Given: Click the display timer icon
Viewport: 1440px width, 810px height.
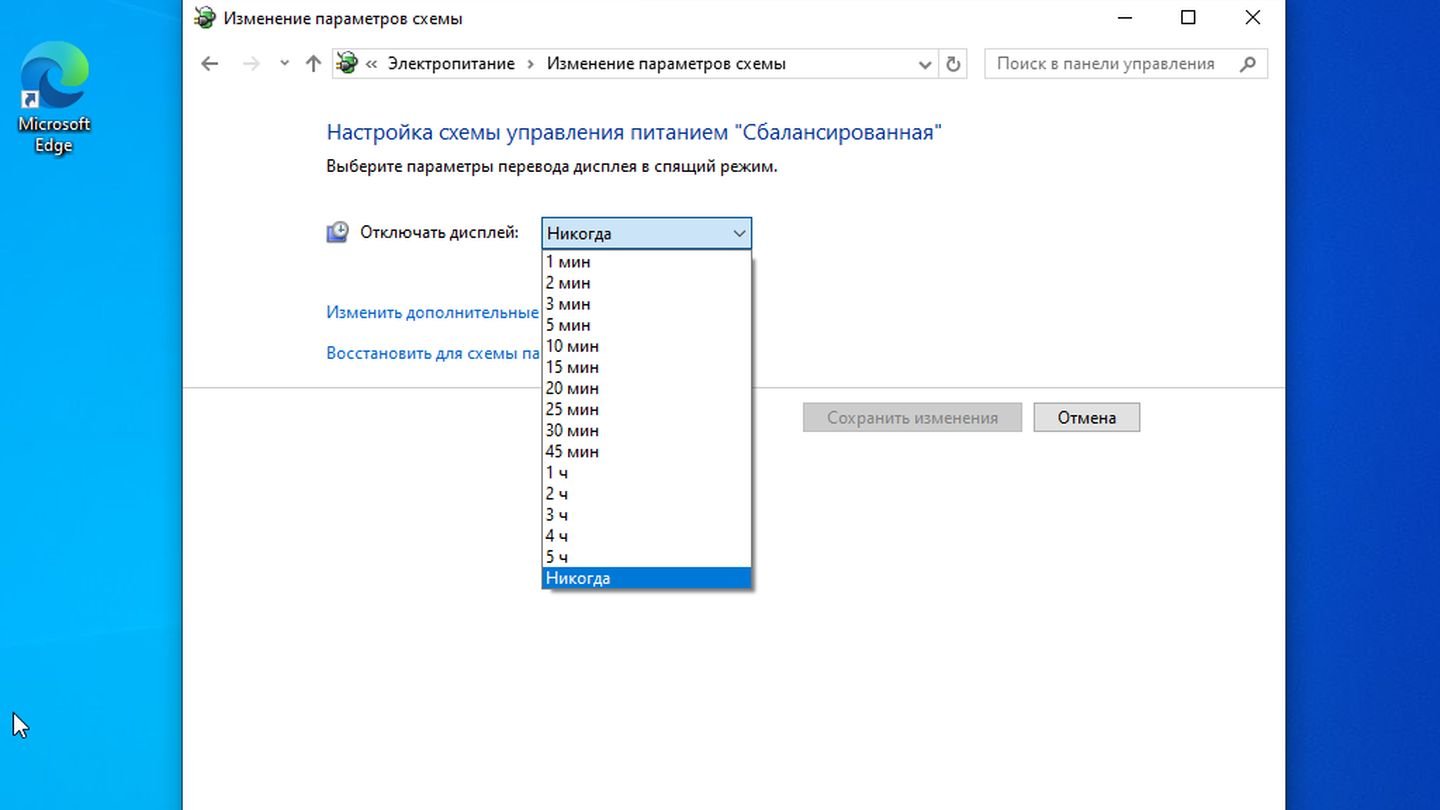Looking at the screenshot, I should 338,232.
